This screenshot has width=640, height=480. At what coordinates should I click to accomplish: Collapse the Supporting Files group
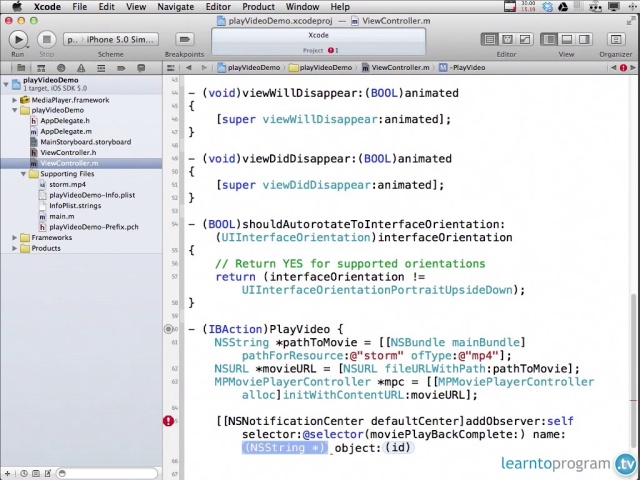[24, 174]
